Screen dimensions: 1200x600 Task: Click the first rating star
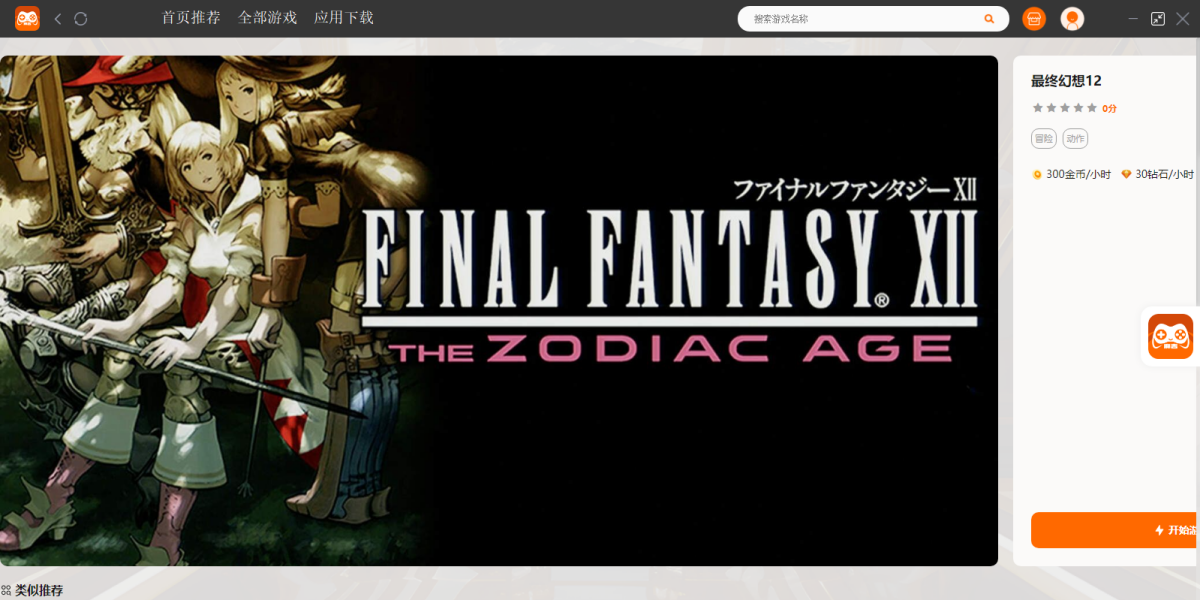[x=1037, y=108]
